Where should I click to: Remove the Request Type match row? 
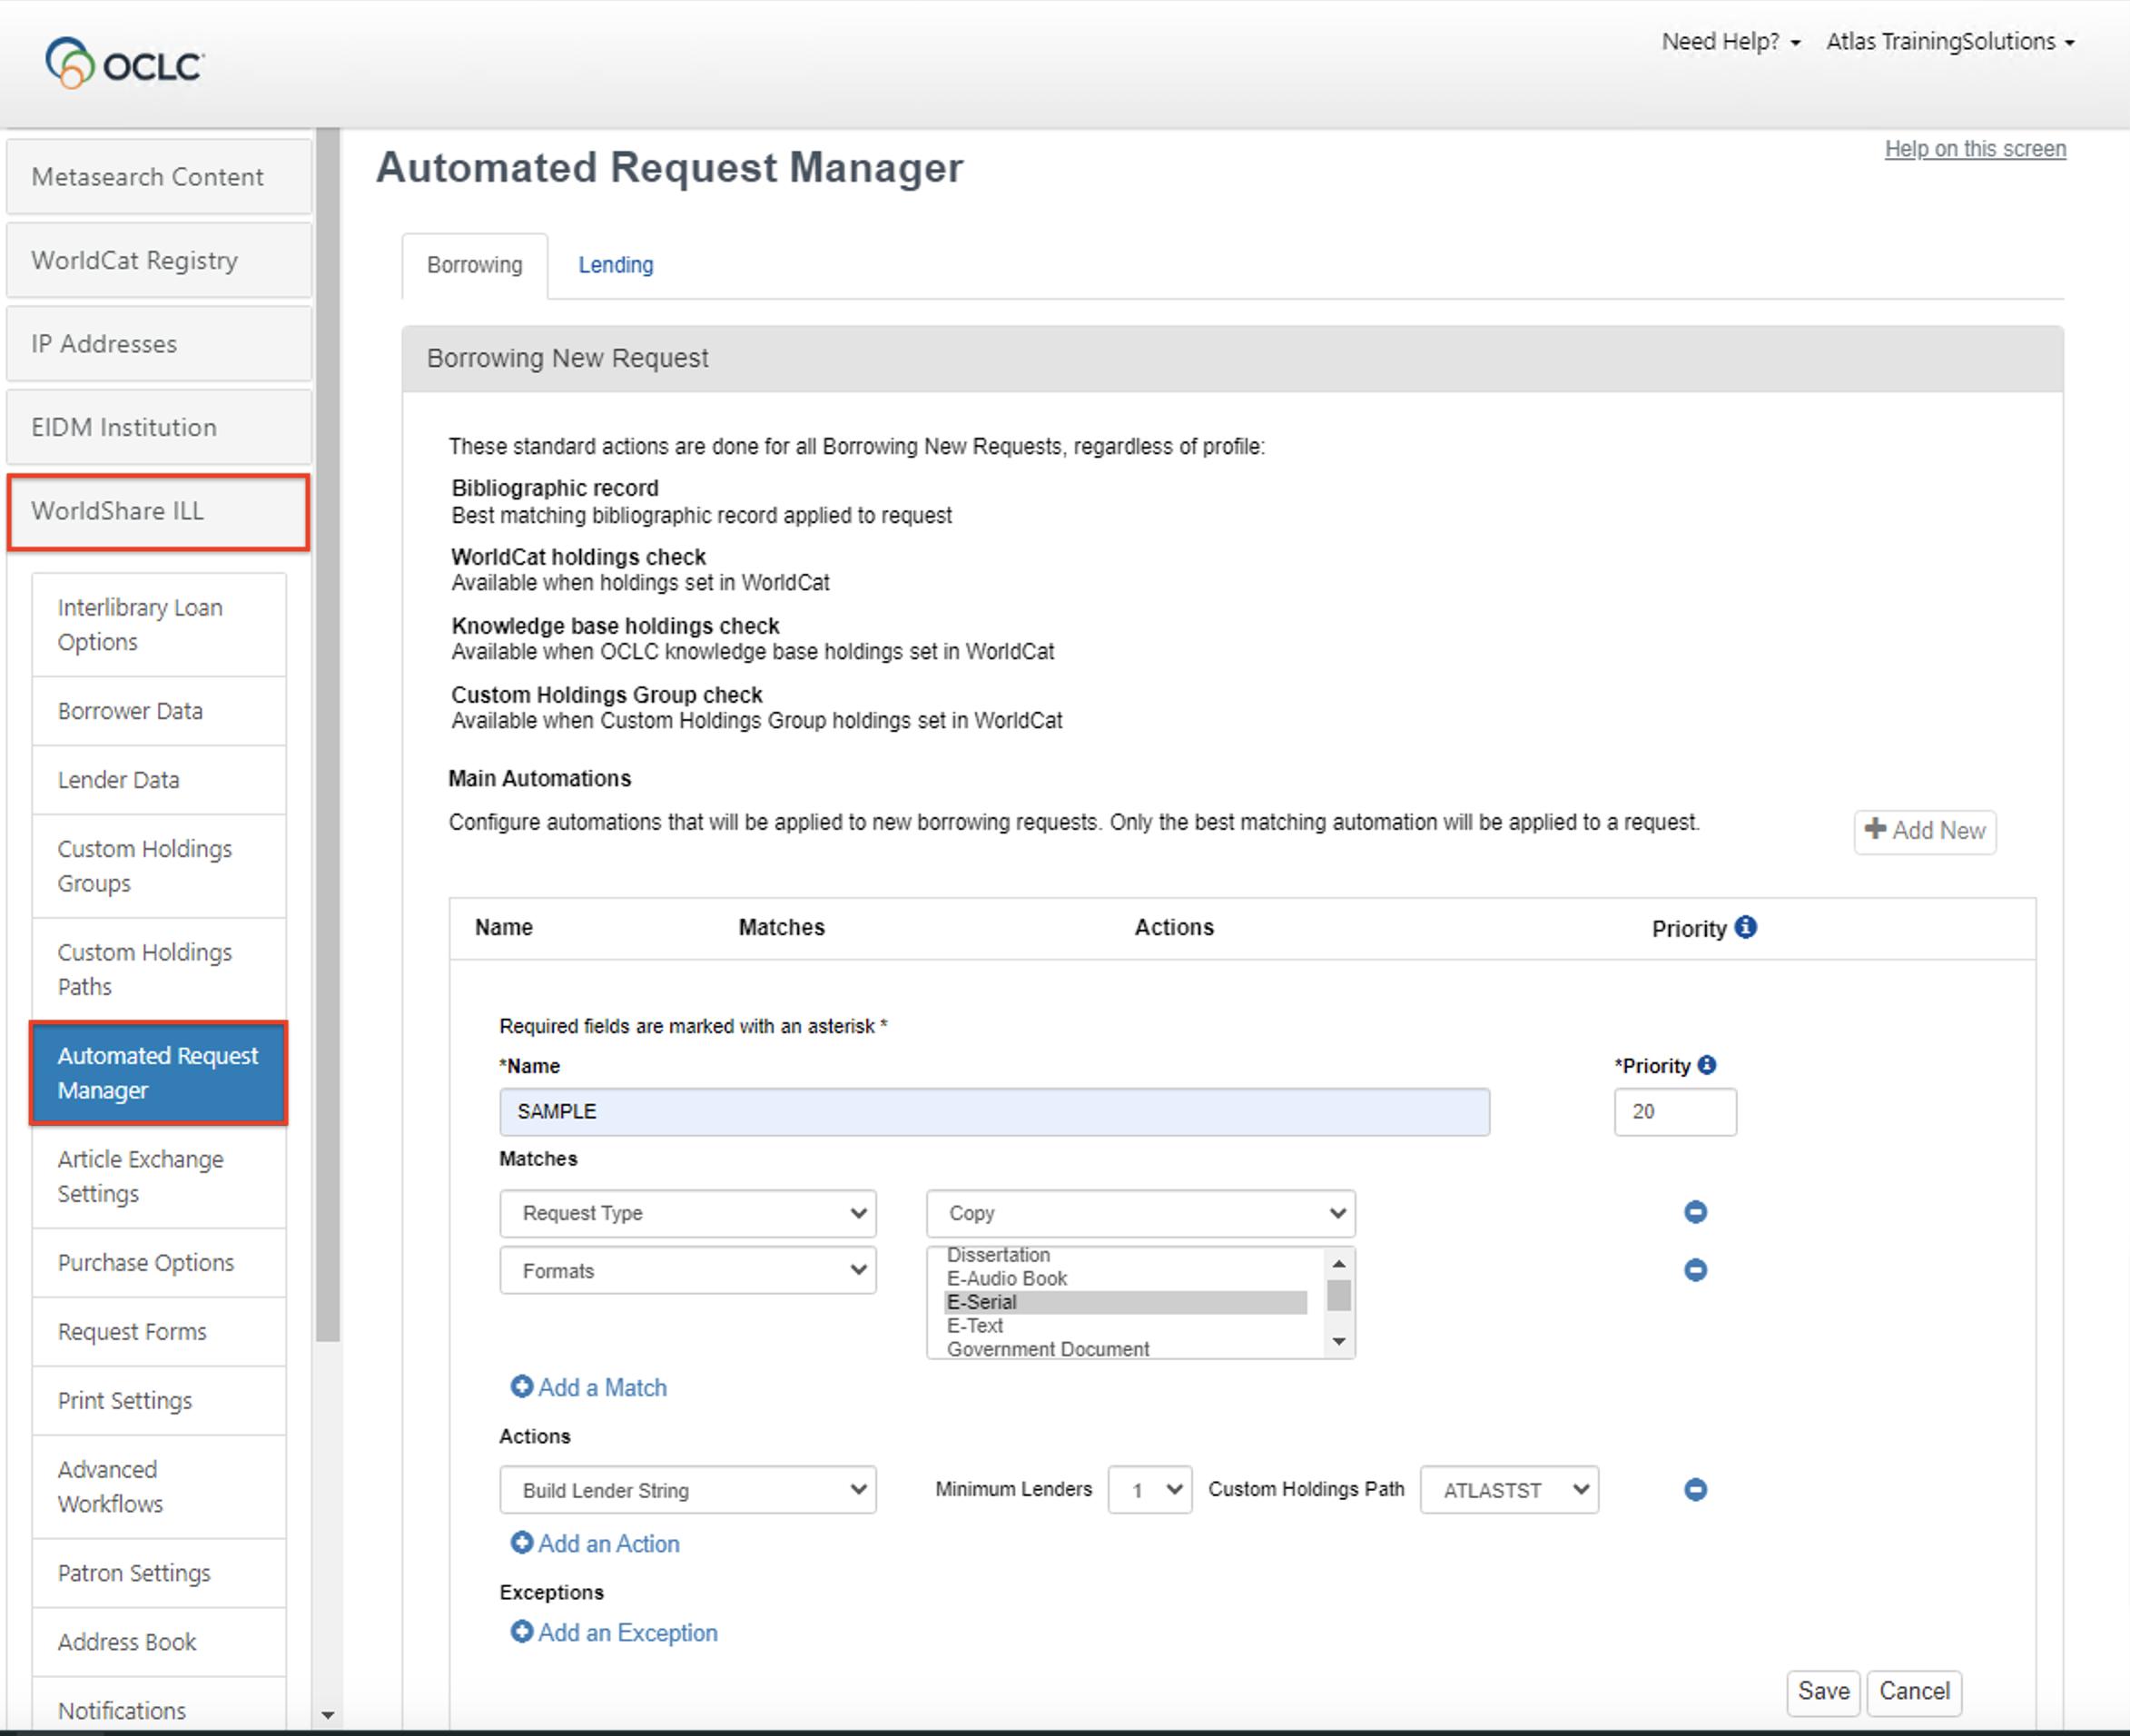[1695, 1212]
